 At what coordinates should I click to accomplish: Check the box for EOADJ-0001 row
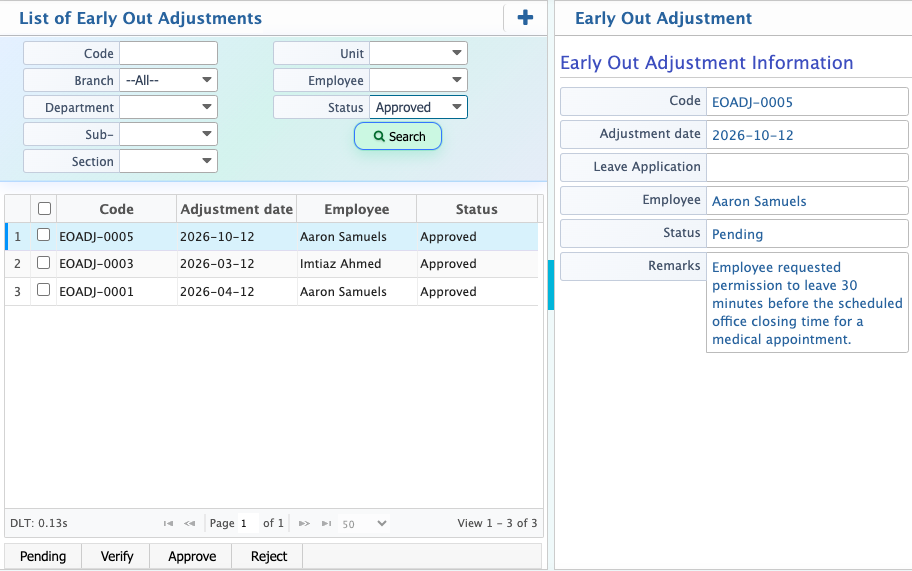(x=43, y=290)
